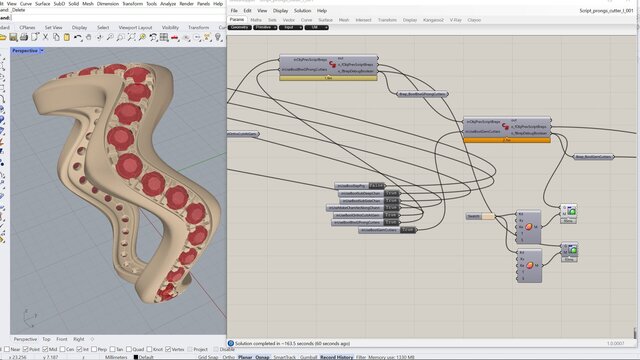Click the Save icon in Rhino toolbar

[x=13, y=38]
